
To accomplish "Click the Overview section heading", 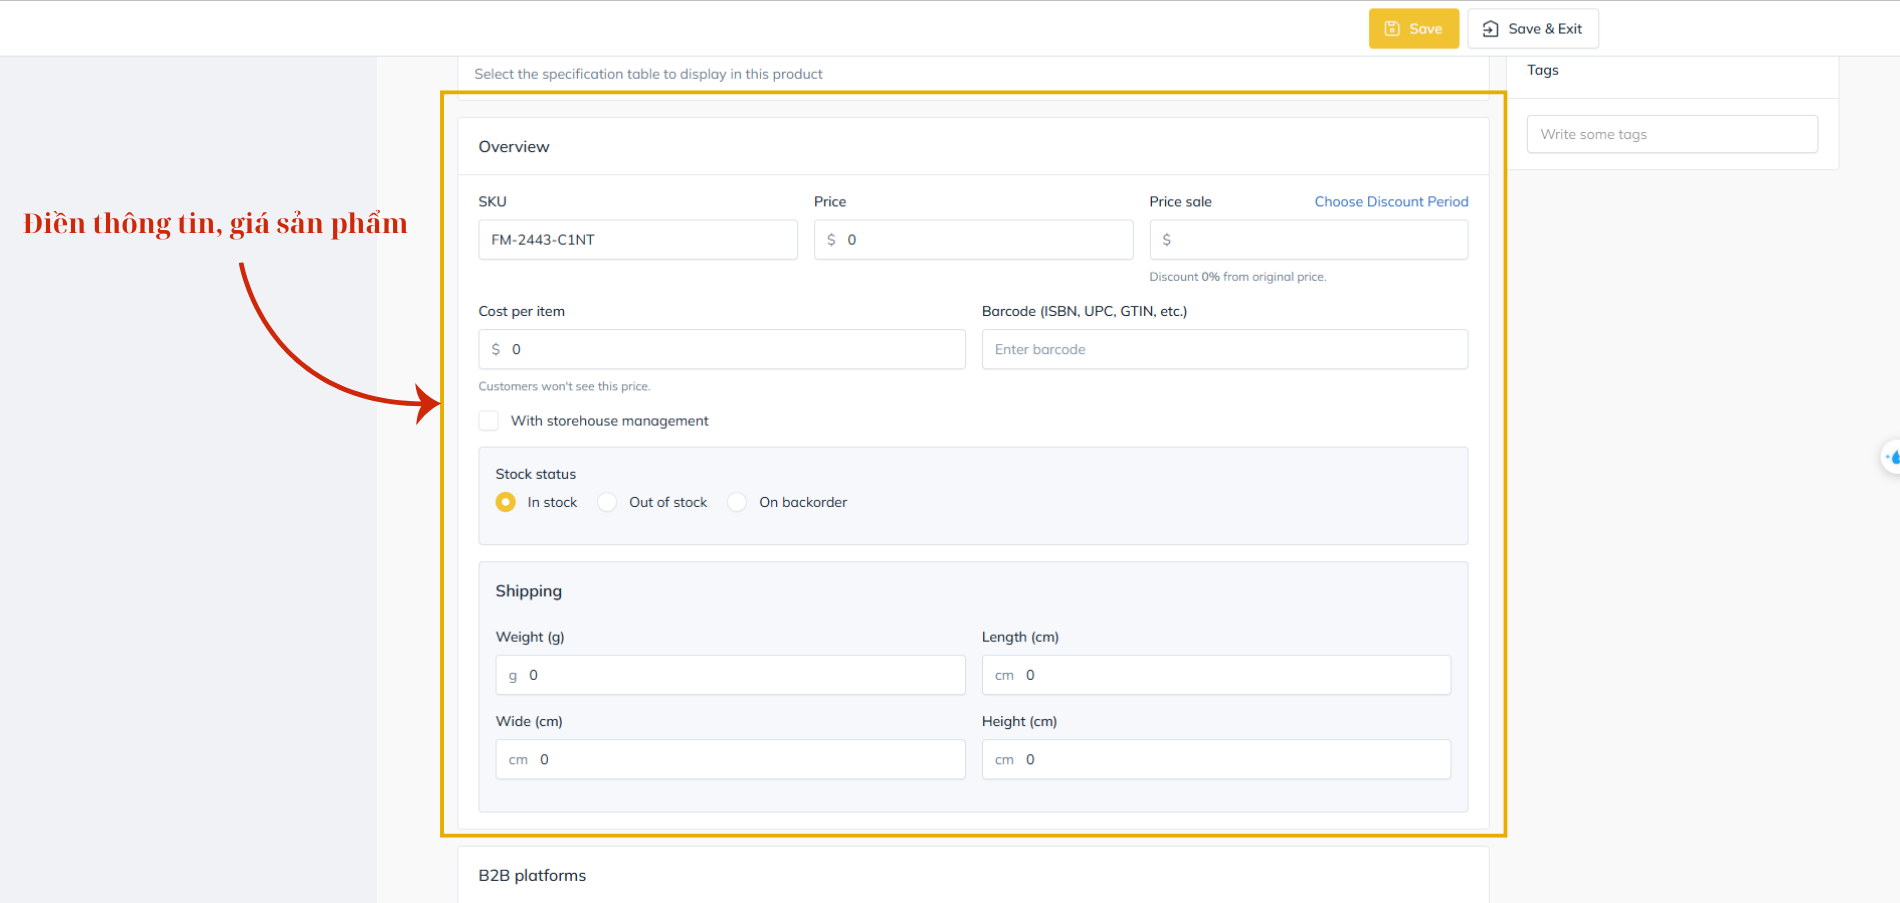I will (x=514, y=147).
